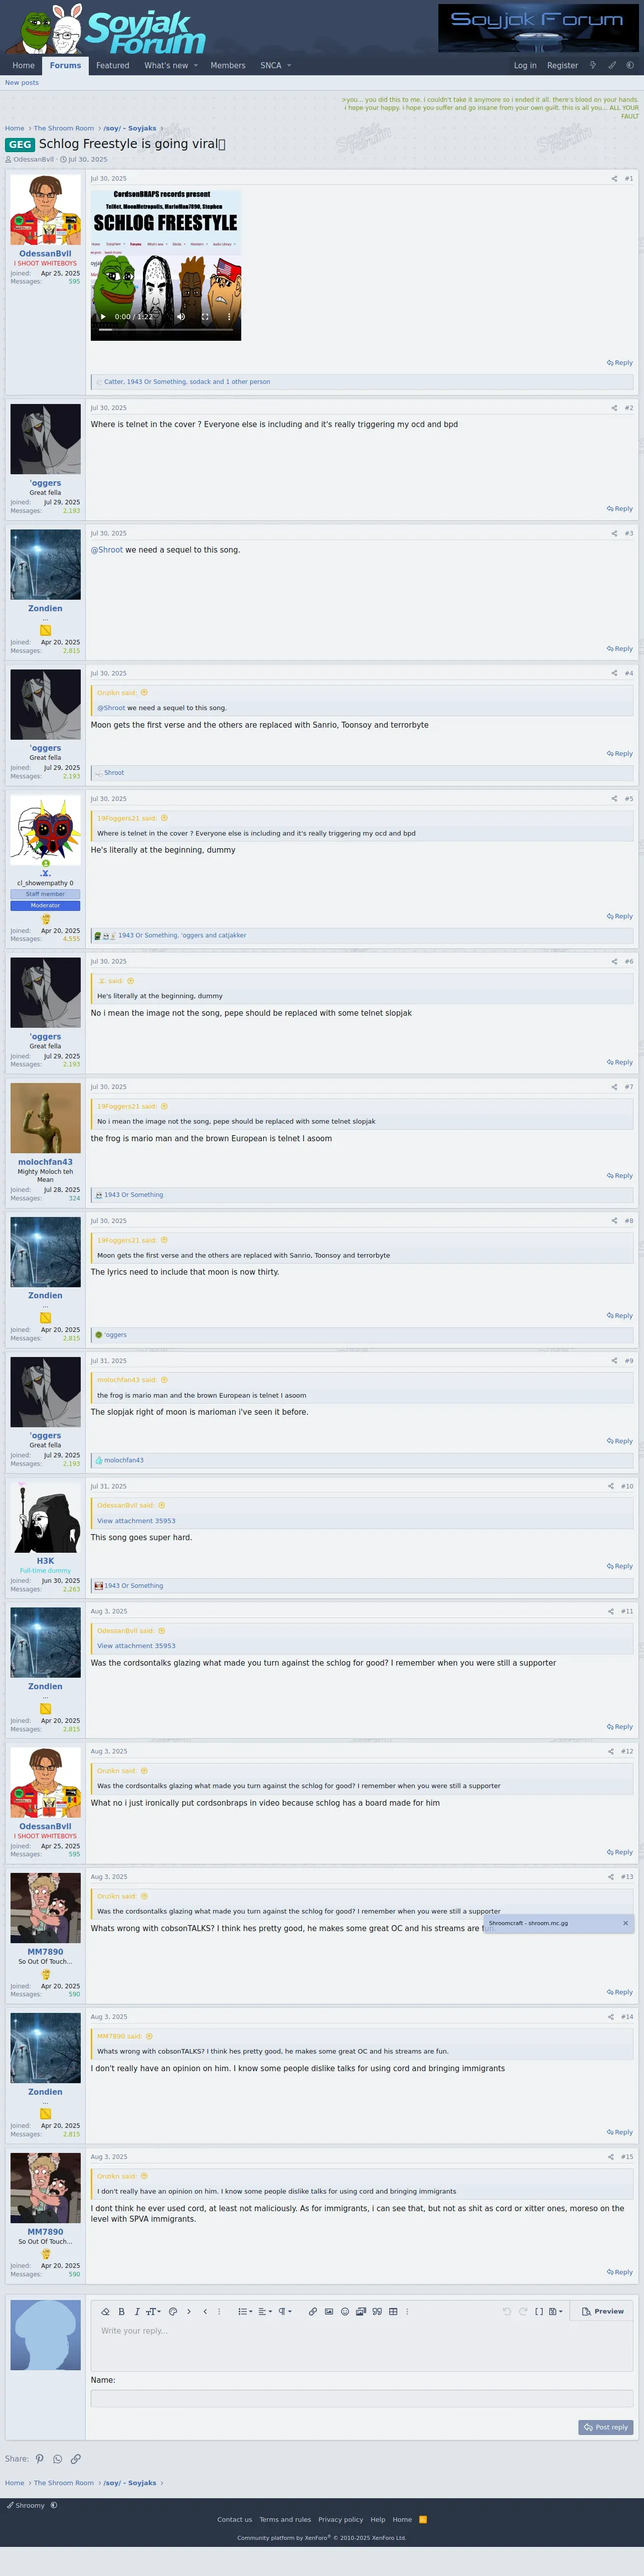Click the paintbrush style icon in the header
Image resolution: width=644 pixels, height=2576 pixels.
[x=612, y=65]
